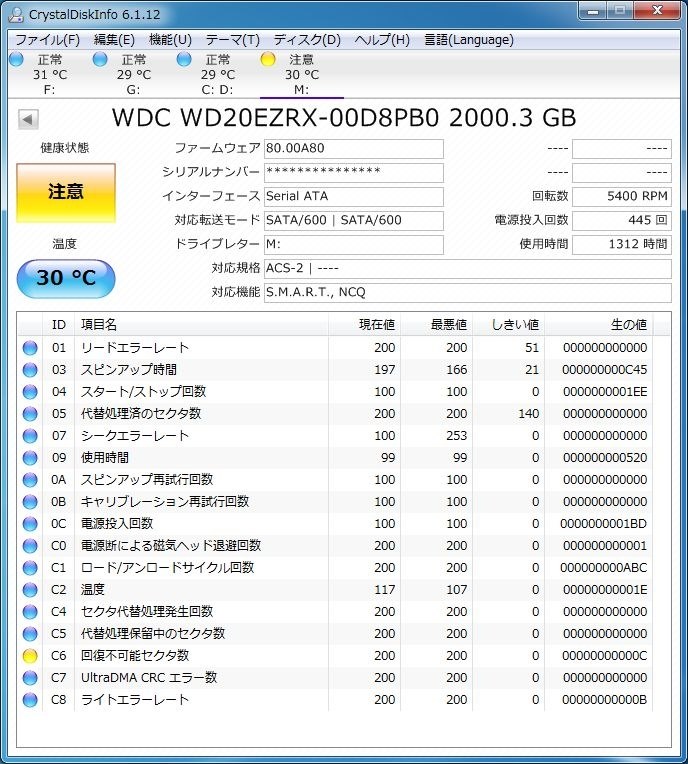Viewport: 688px width, 764px height.
Task: Click the masked serial number field
Action: pyautogui.click(x=354, y=172)
